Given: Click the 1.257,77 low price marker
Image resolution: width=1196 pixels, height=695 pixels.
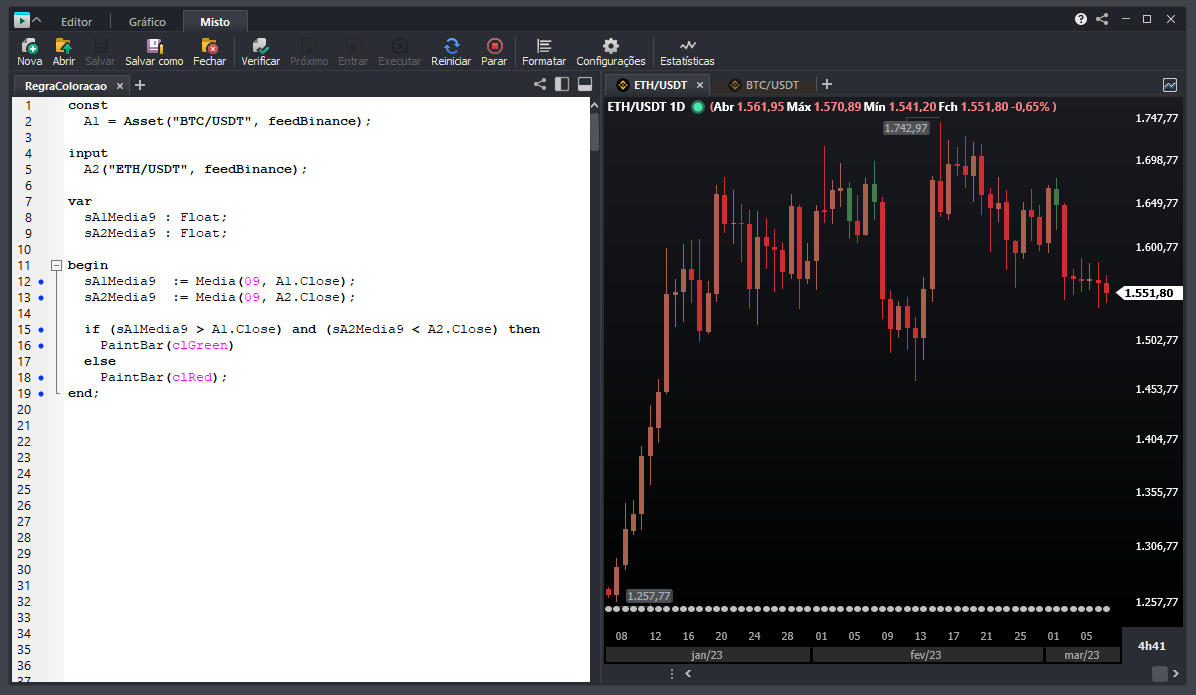Looking at the screenshot, I should (x=649, y=596).
